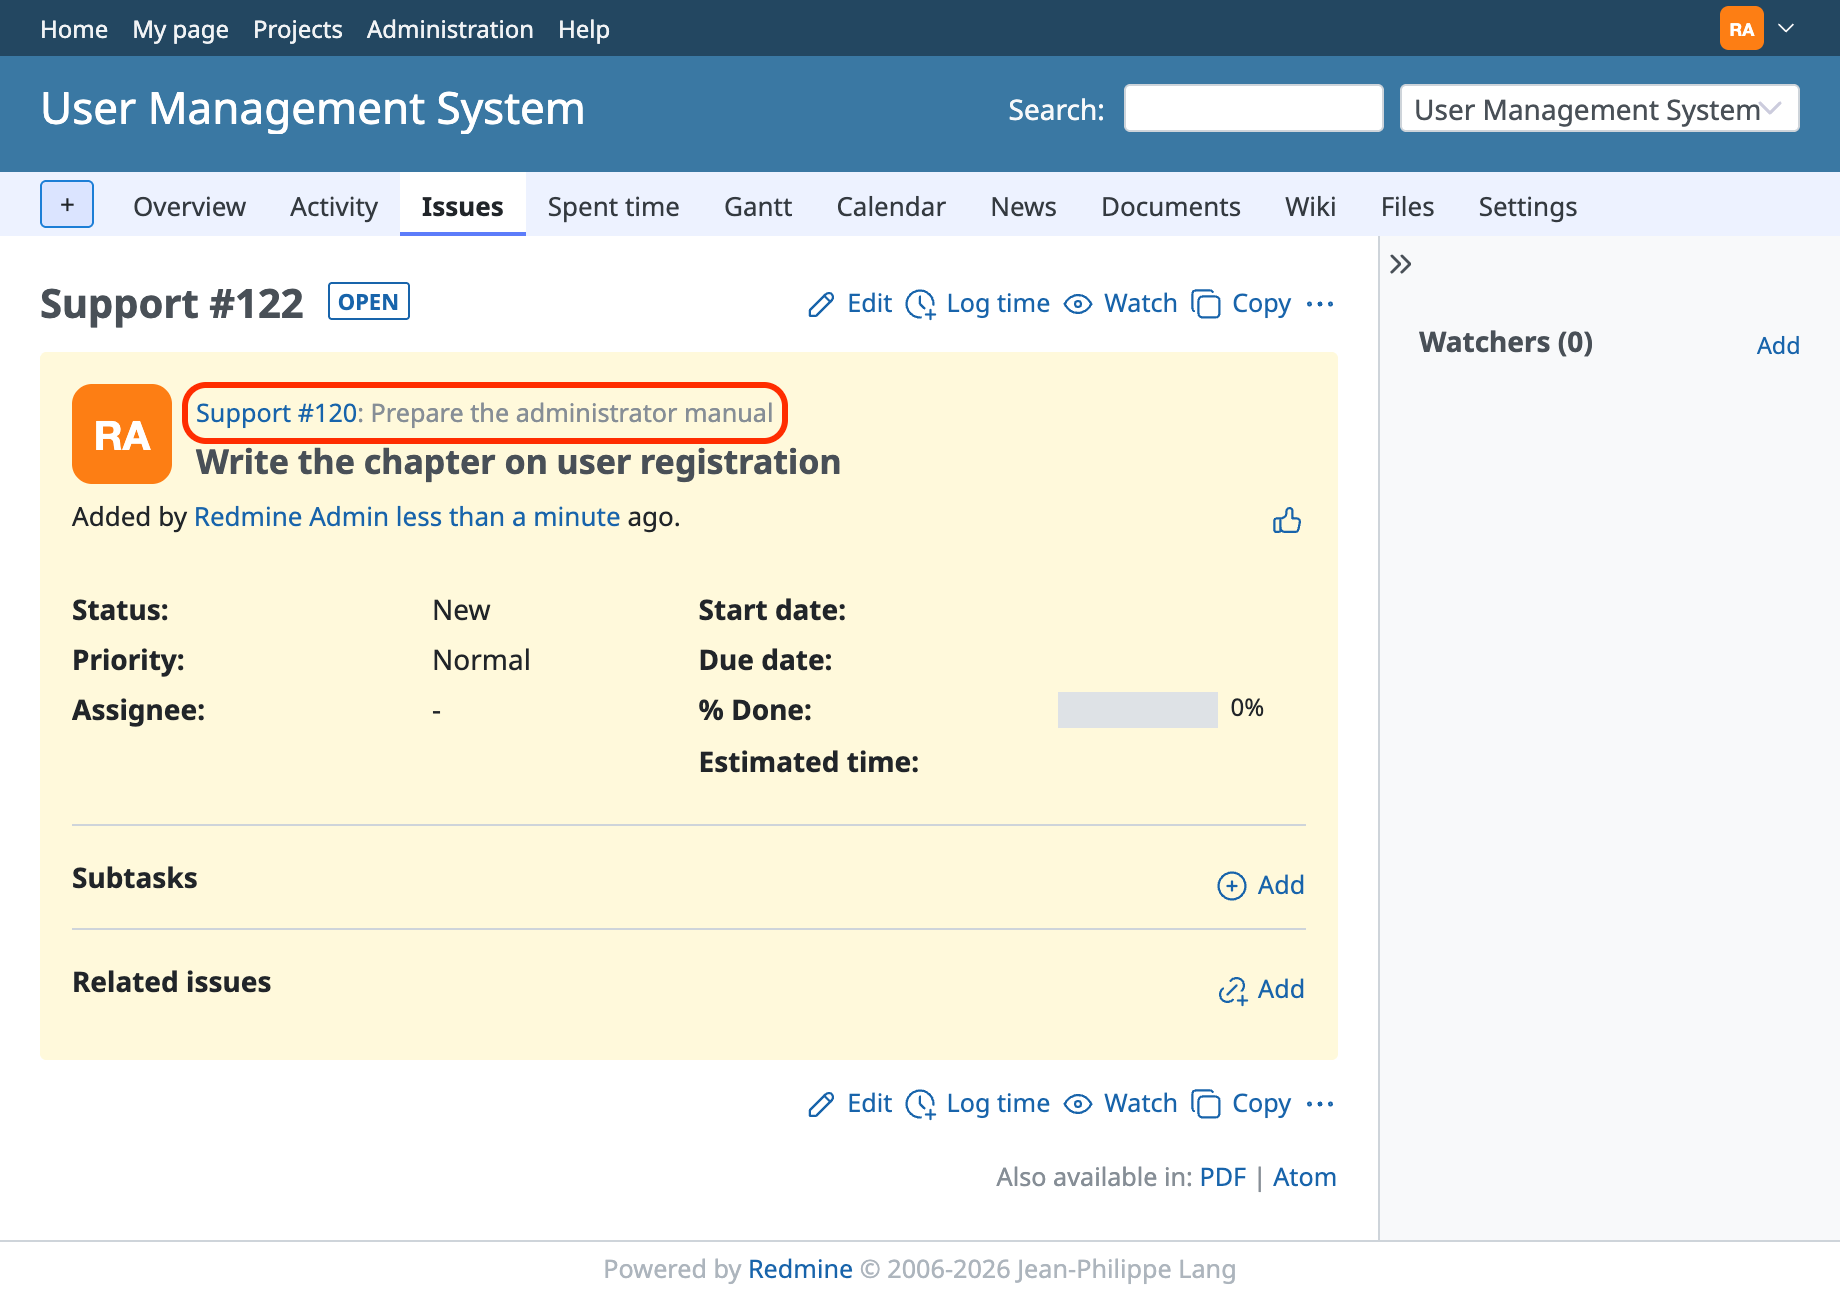Click the RA avatar in the top bar
The image size is (1840, 1294).
click(x=1742, y=28)
